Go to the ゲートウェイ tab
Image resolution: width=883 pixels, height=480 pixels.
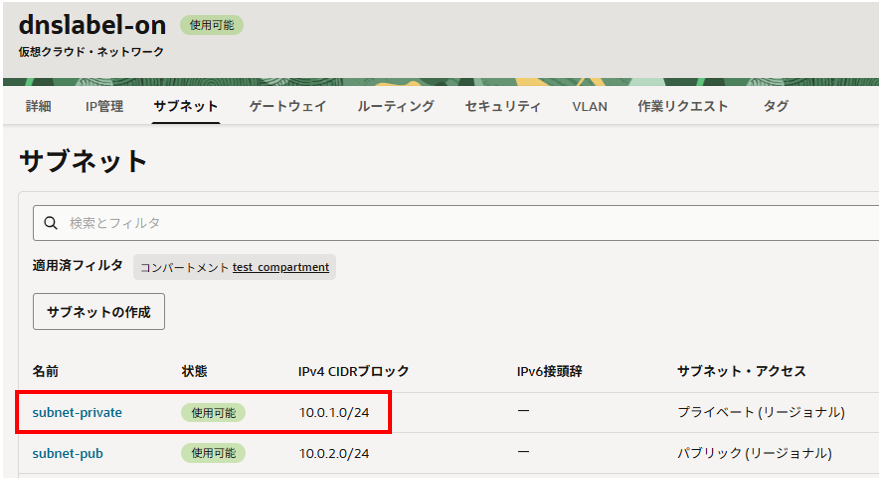[287, 106]
